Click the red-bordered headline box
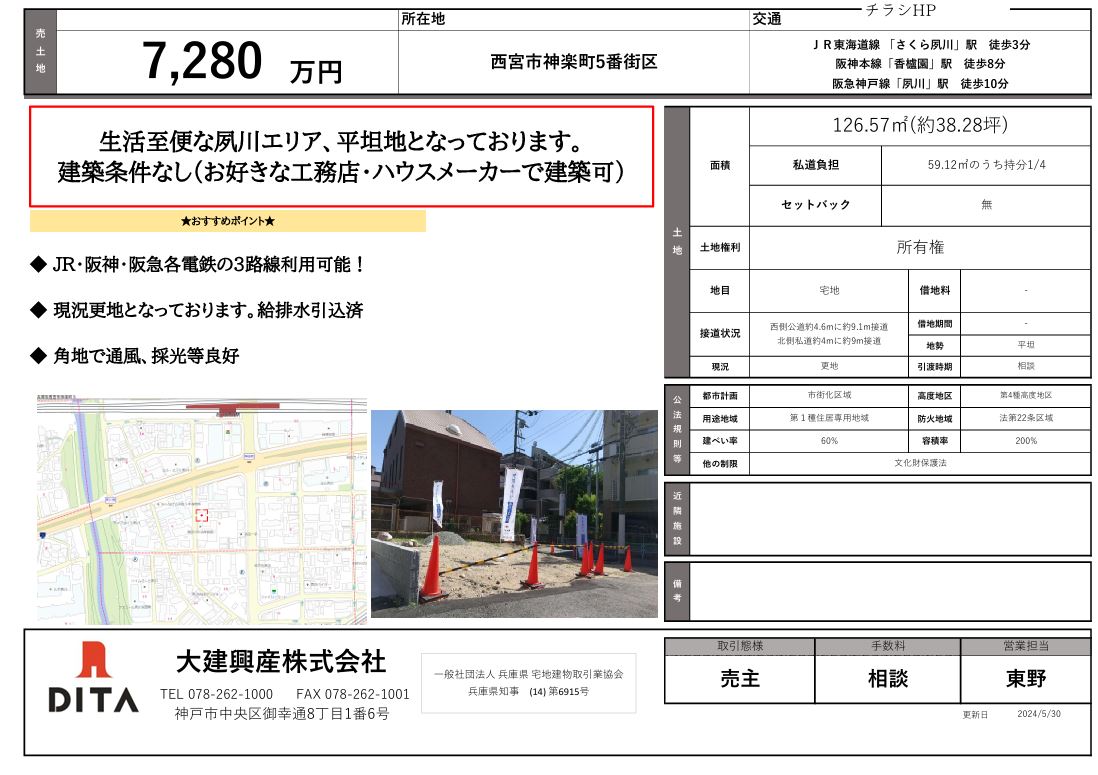The width and height of the screenshot is (1098, 775). tap(341, 157)
